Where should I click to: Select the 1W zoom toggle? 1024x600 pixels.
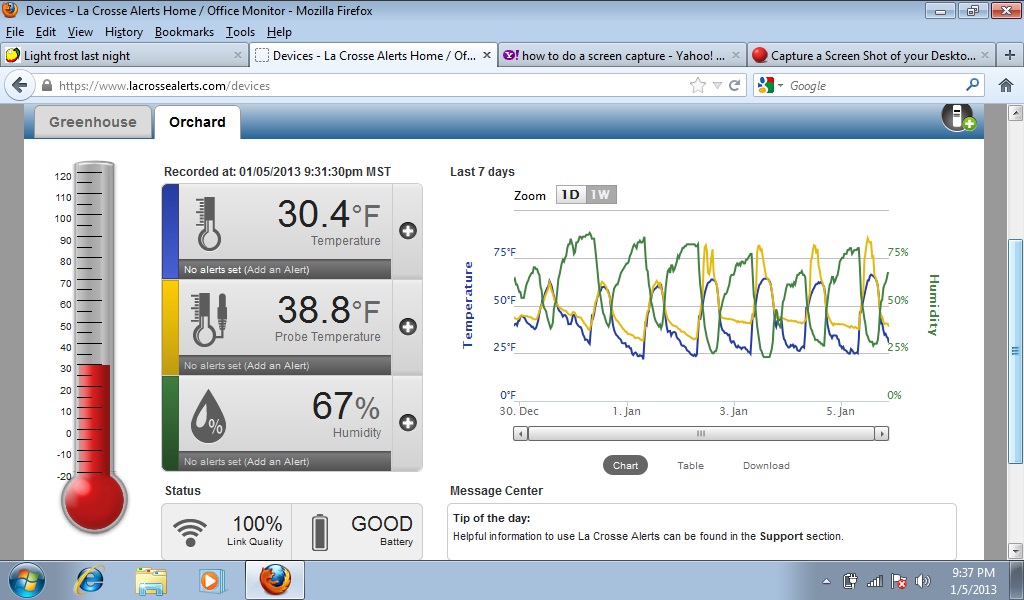pos(600,195)
